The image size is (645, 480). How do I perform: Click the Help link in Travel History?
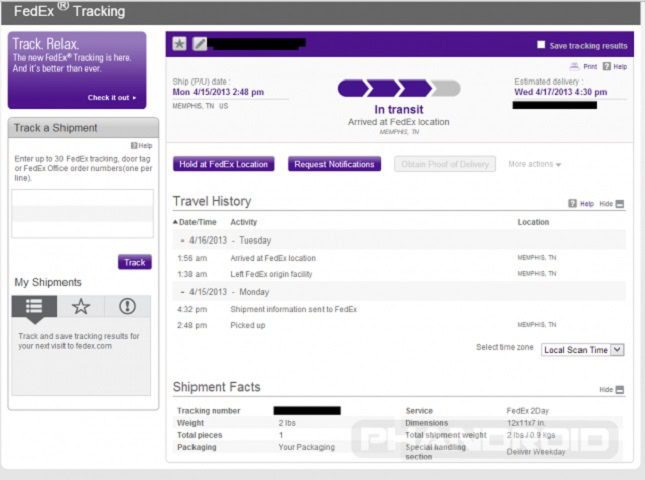(x=587, y=204)
